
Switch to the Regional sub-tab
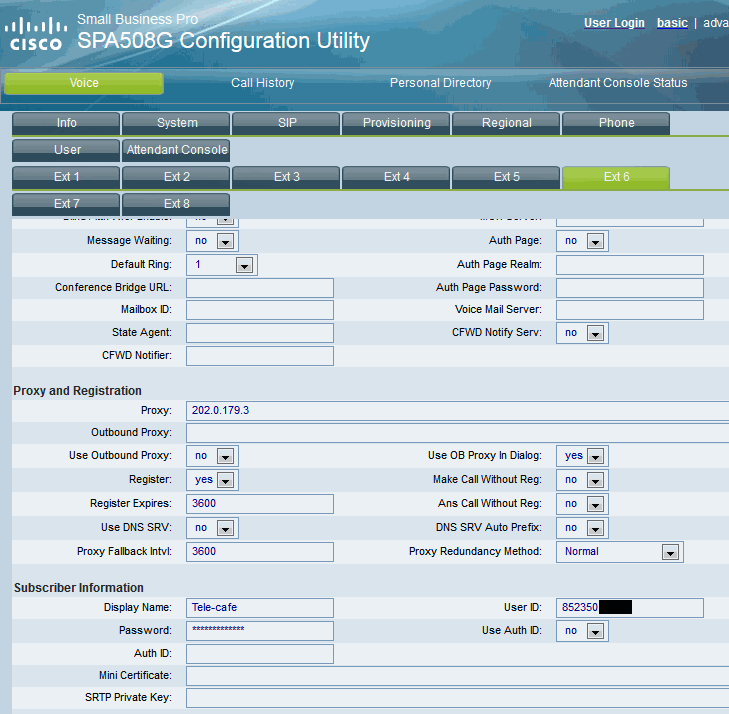(x=506, y=123)
